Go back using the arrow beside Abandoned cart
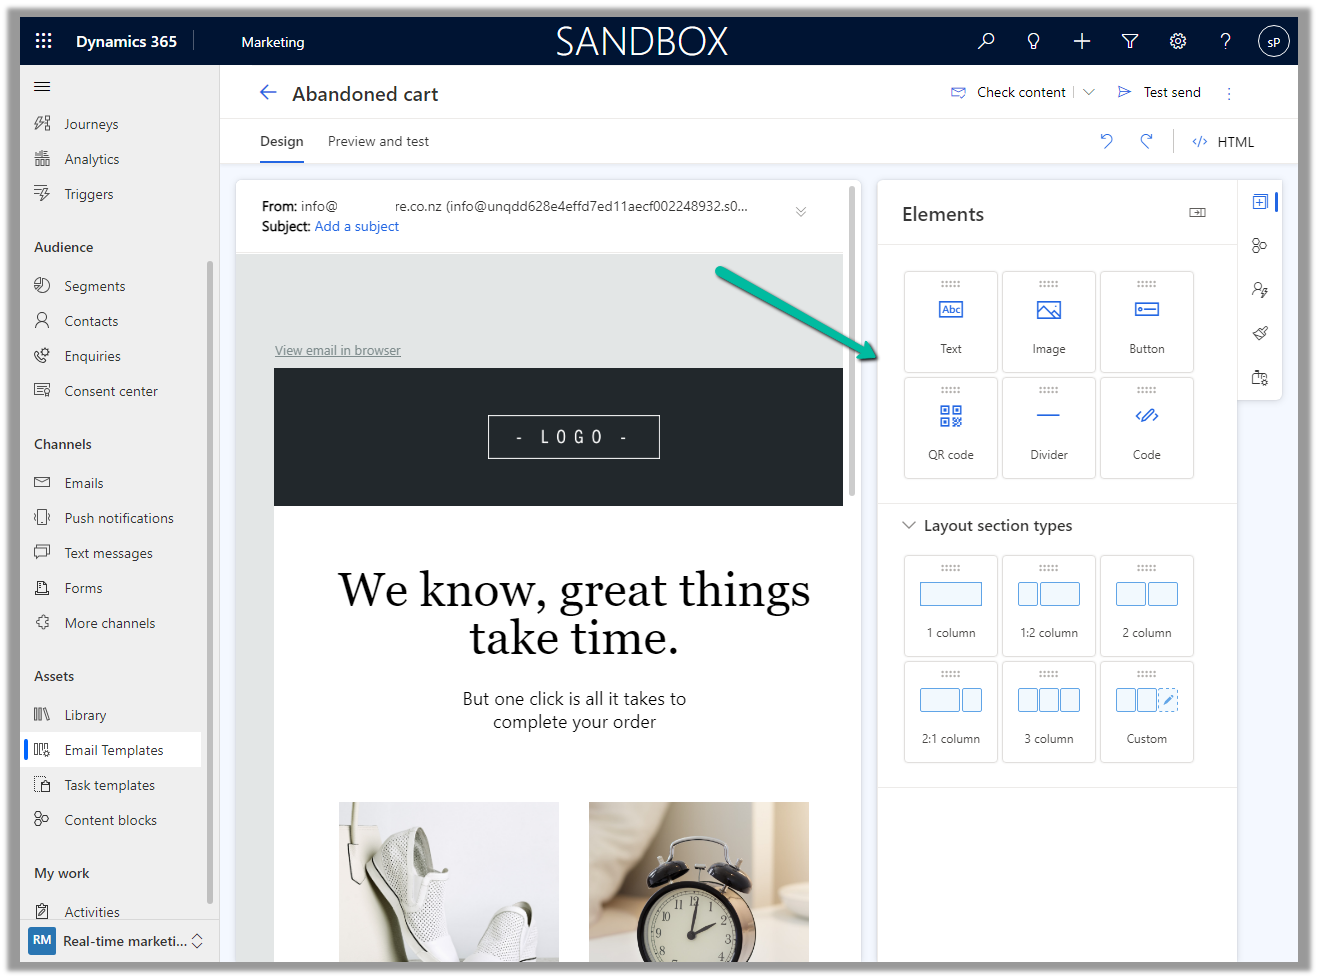 (268, 93)
